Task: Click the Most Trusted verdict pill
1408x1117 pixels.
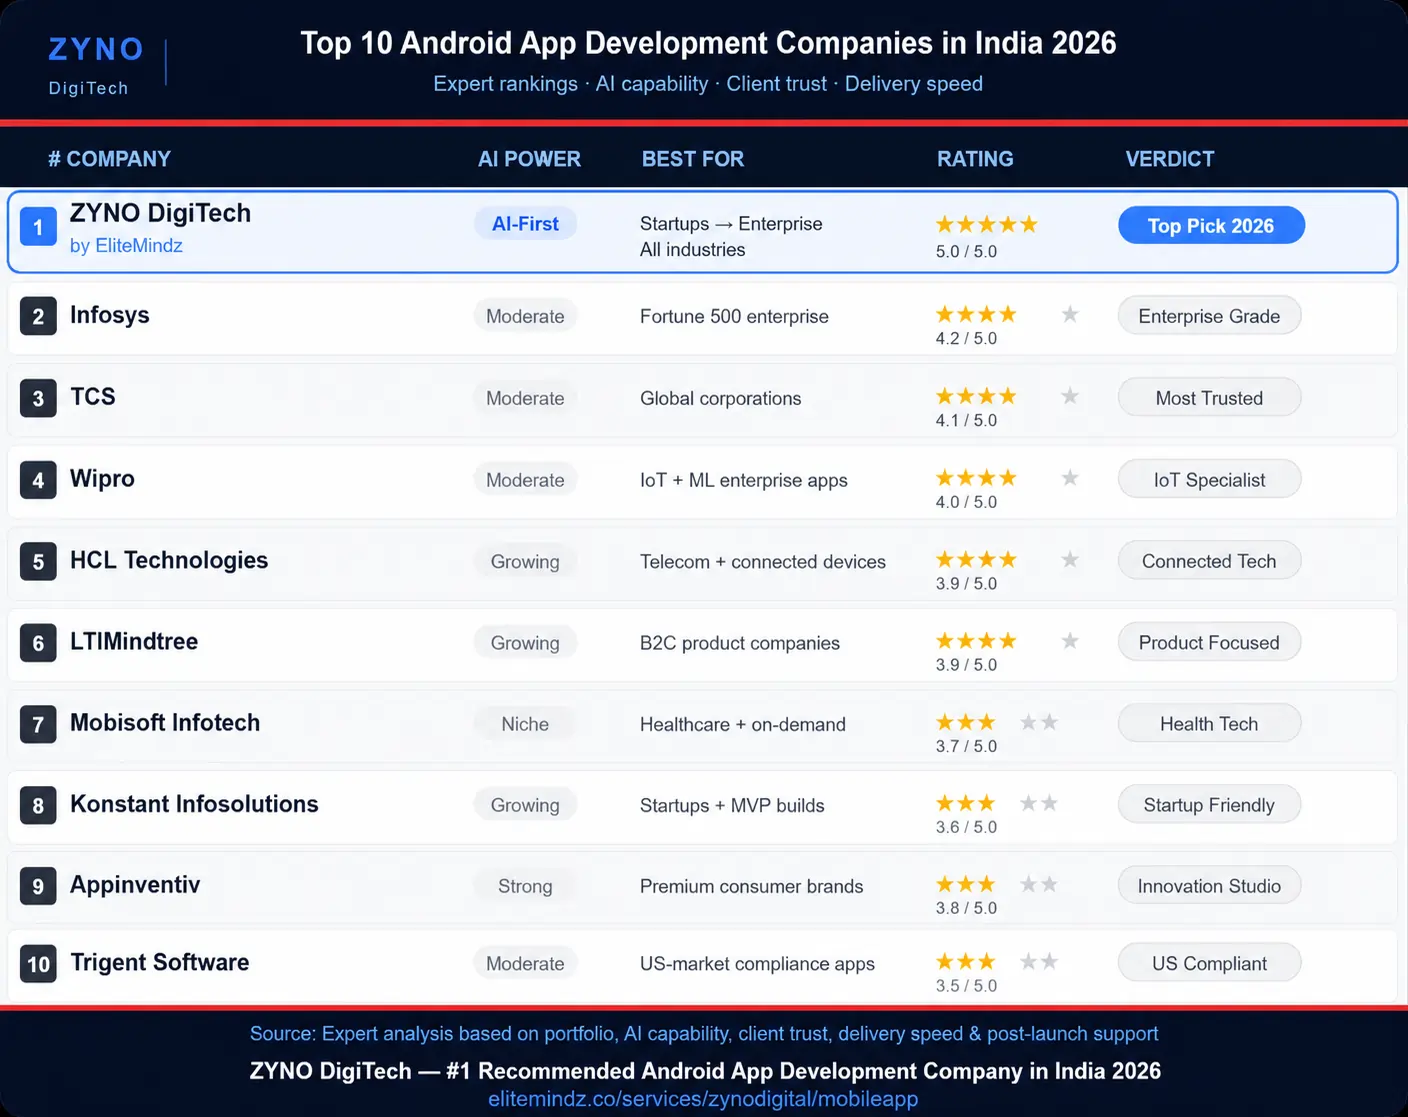Action: [1209, 398]
